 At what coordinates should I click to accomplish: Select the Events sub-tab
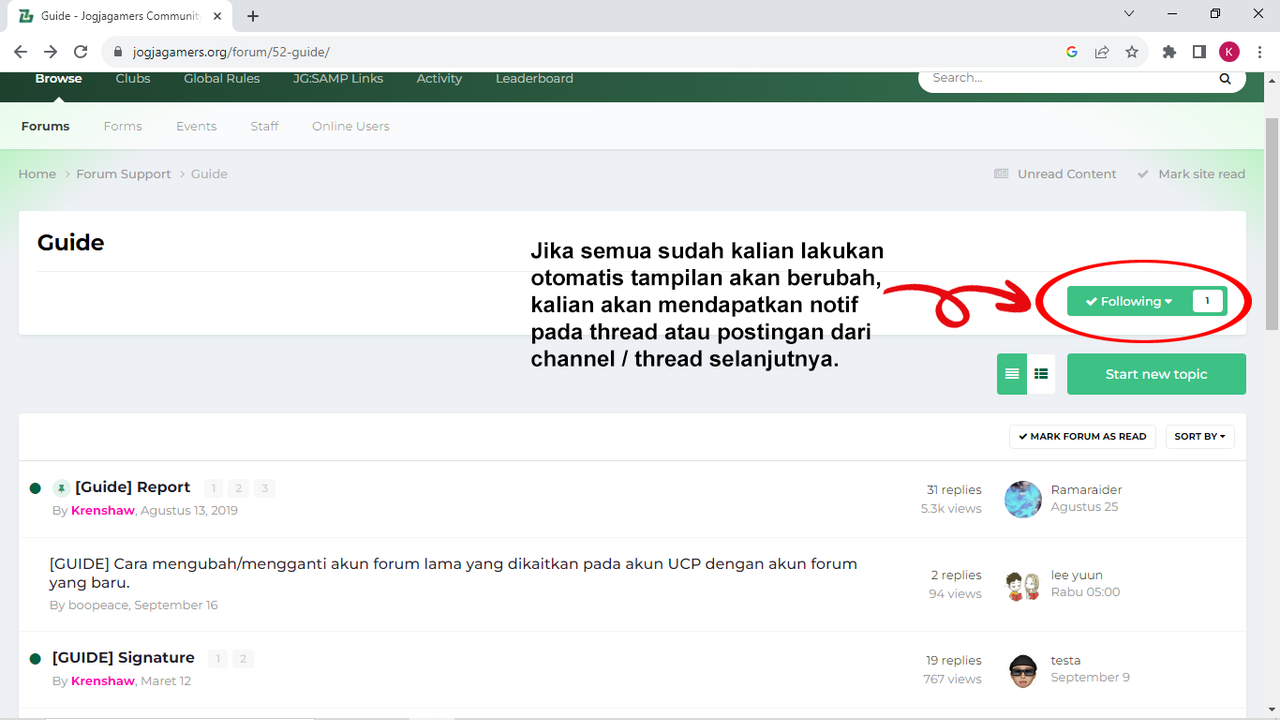tap(196, 126)
